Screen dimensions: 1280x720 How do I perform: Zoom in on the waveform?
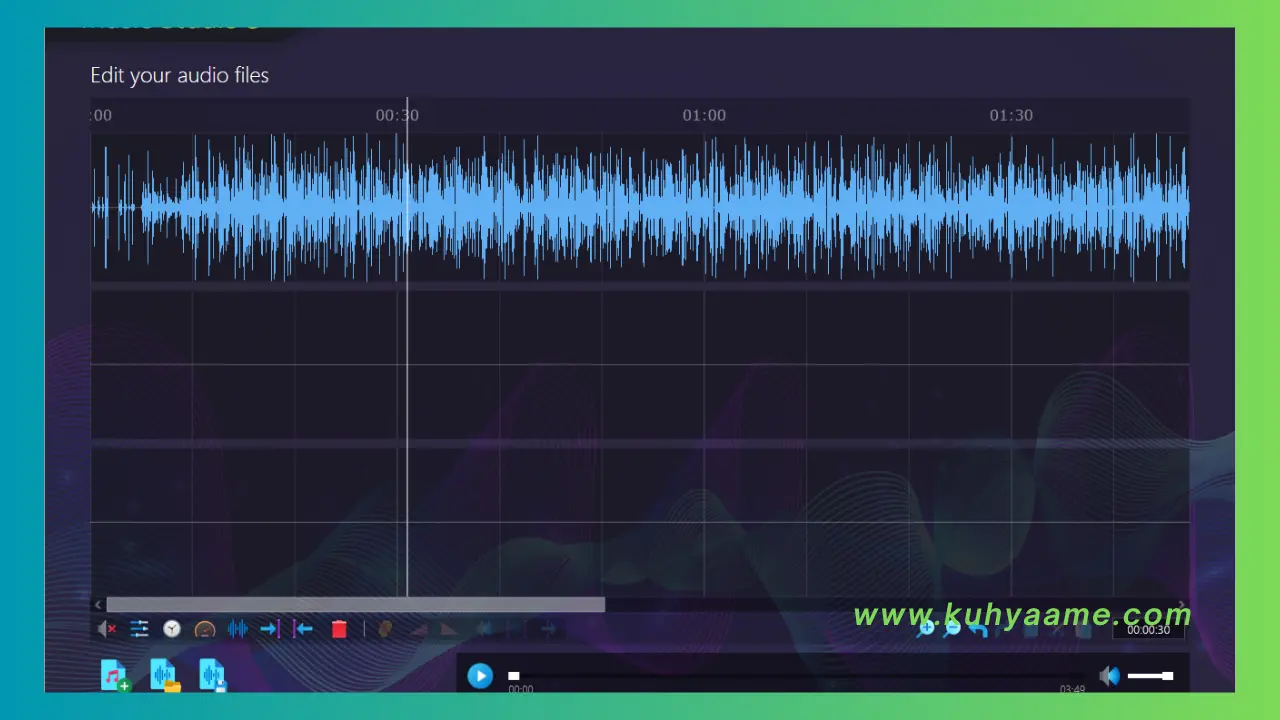coord(926,628)
